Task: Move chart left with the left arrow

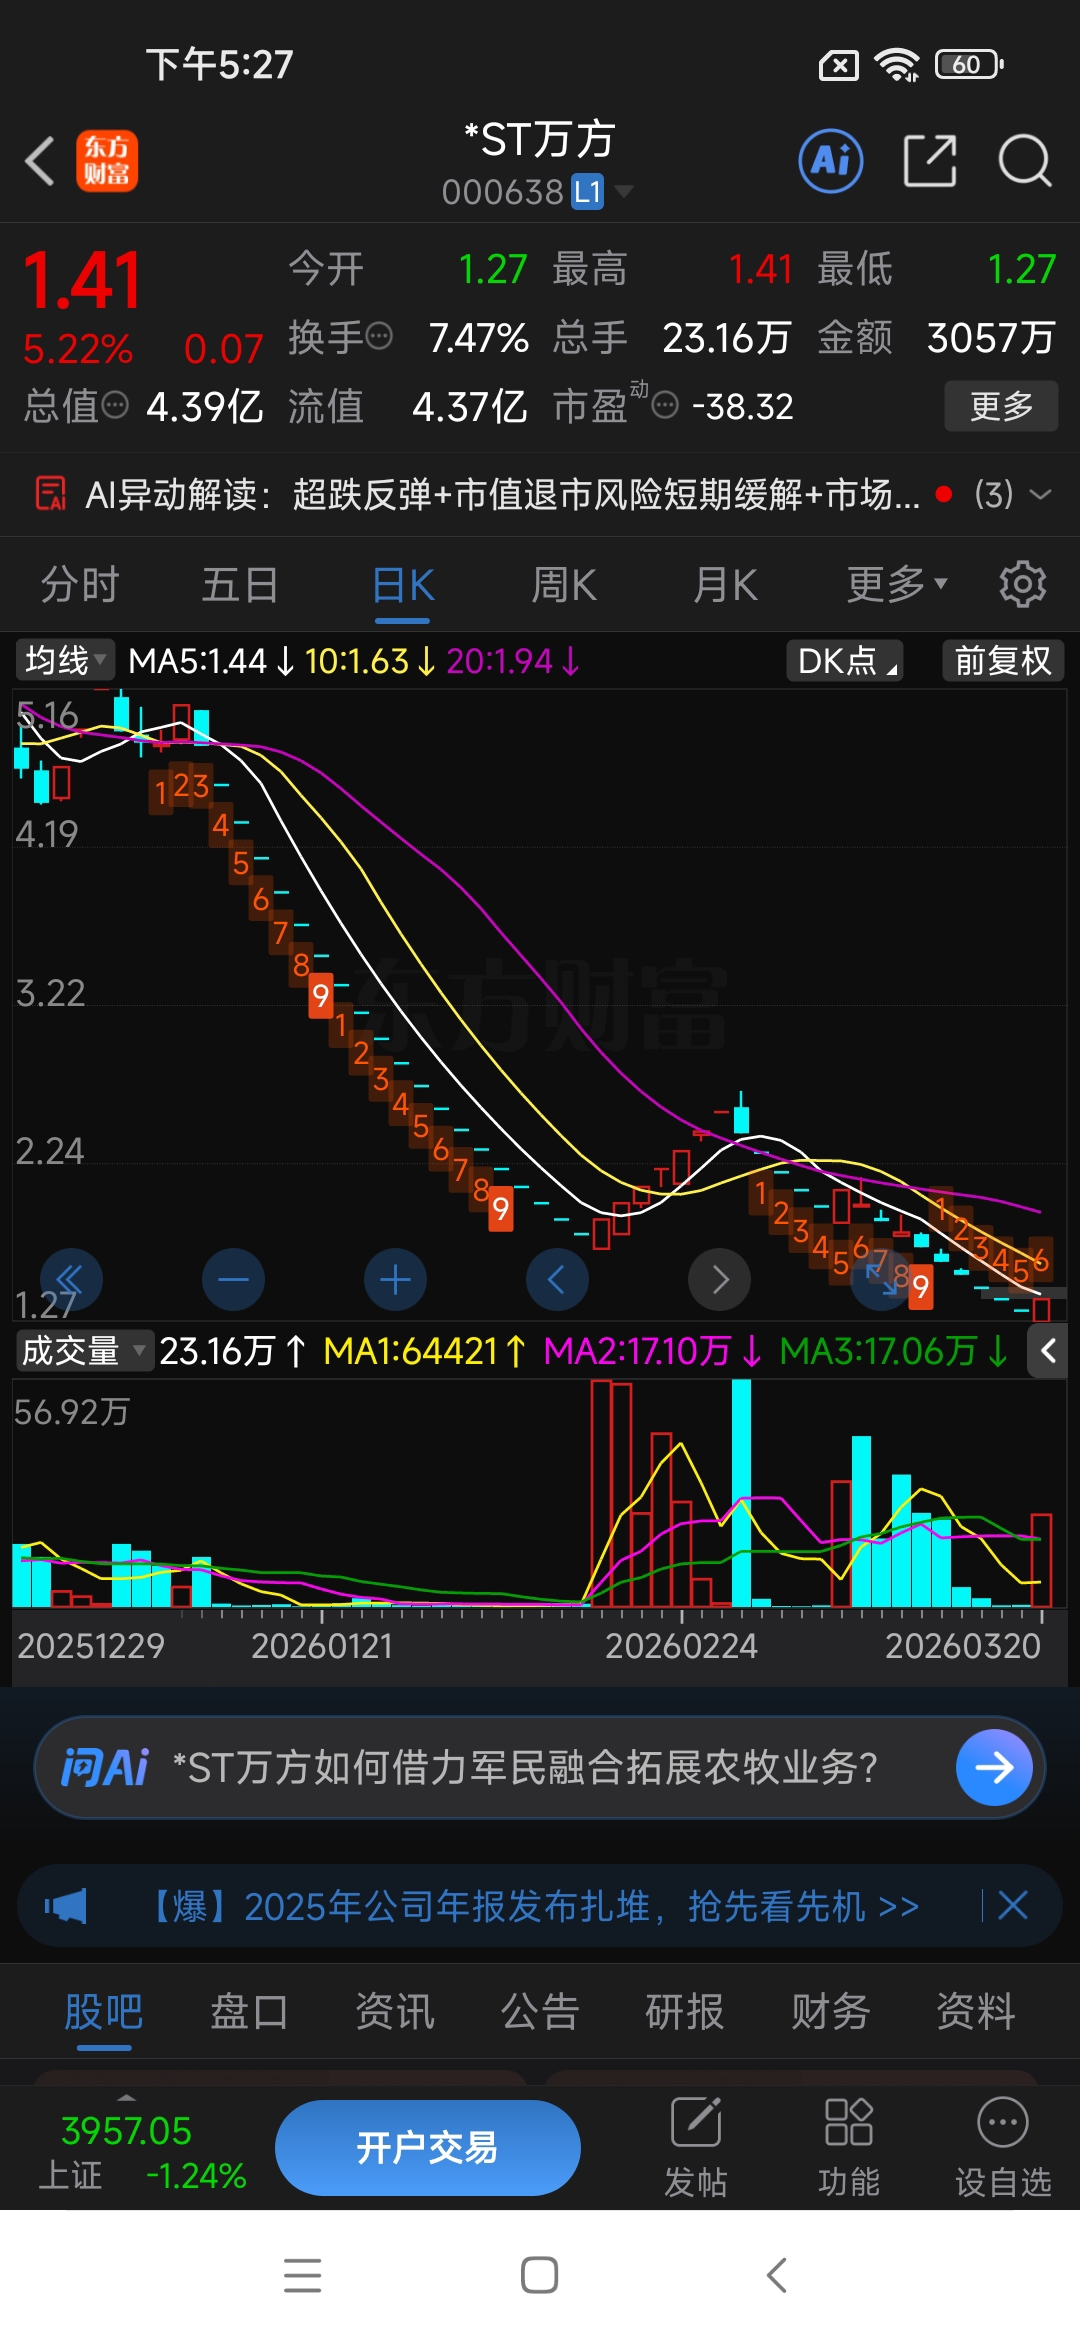Action: tap(557, 1279)
